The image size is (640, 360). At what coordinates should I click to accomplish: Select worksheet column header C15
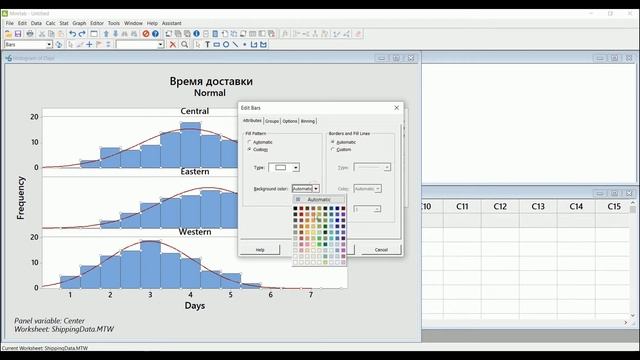[x=613, y=207]
